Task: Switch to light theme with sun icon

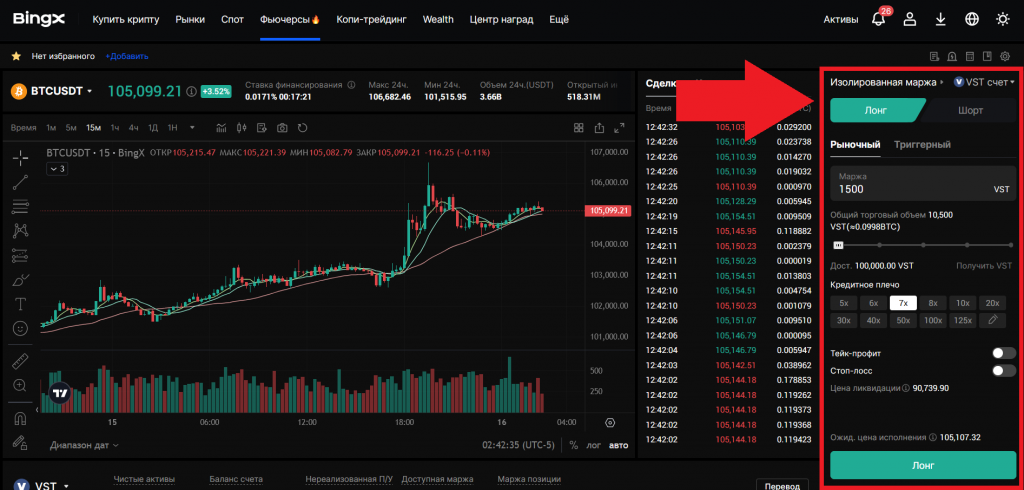Action: click(1002, 20)
